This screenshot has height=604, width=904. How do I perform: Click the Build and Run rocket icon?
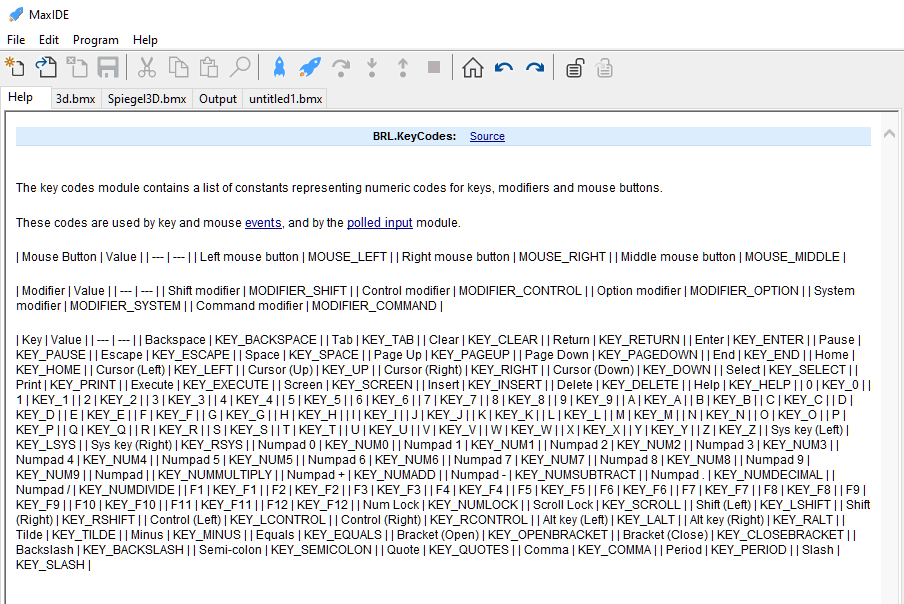point(308,70)
